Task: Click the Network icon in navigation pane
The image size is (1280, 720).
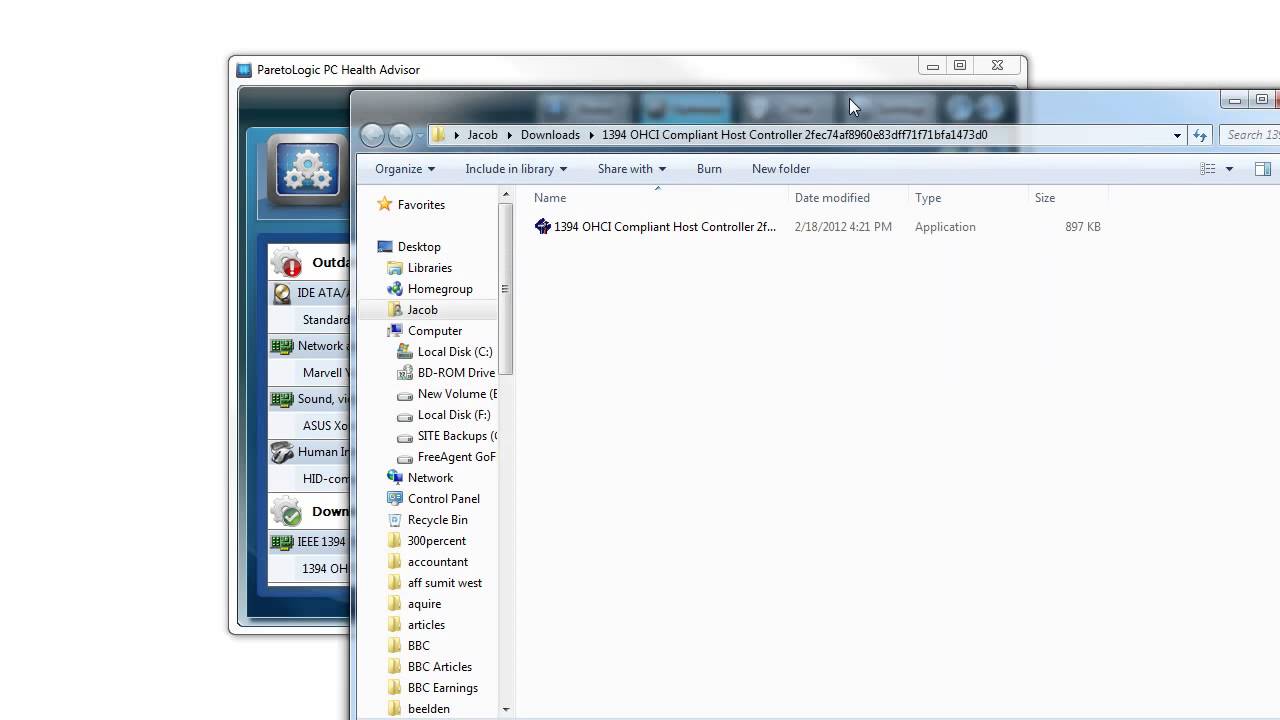Action: (395, 478)
